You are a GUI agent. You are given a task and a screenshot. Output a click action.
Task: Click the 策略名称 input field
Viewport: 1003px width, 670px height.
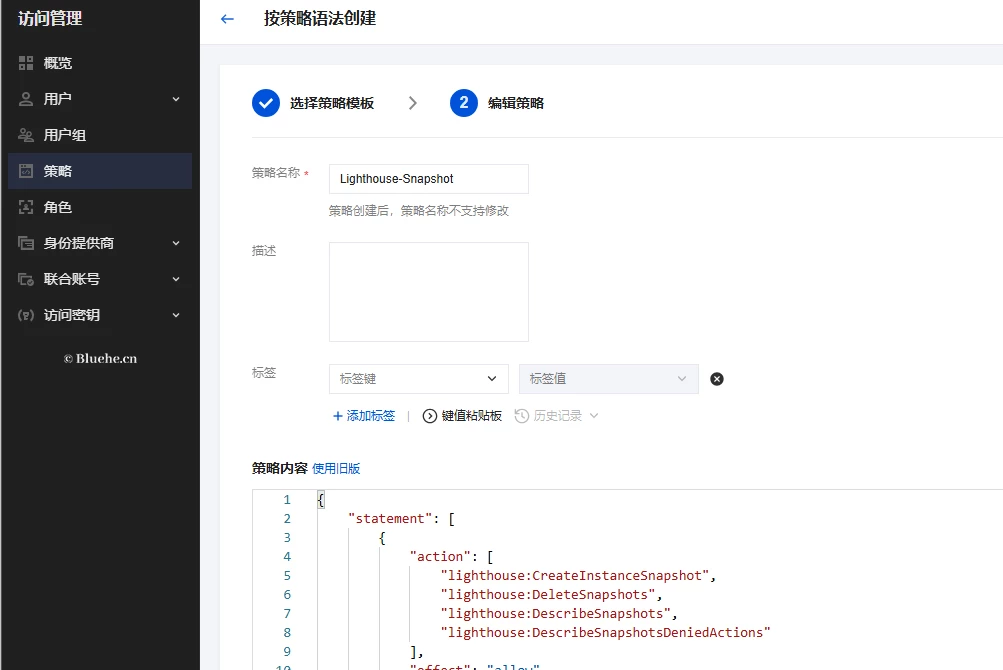[x=429, y=179]
